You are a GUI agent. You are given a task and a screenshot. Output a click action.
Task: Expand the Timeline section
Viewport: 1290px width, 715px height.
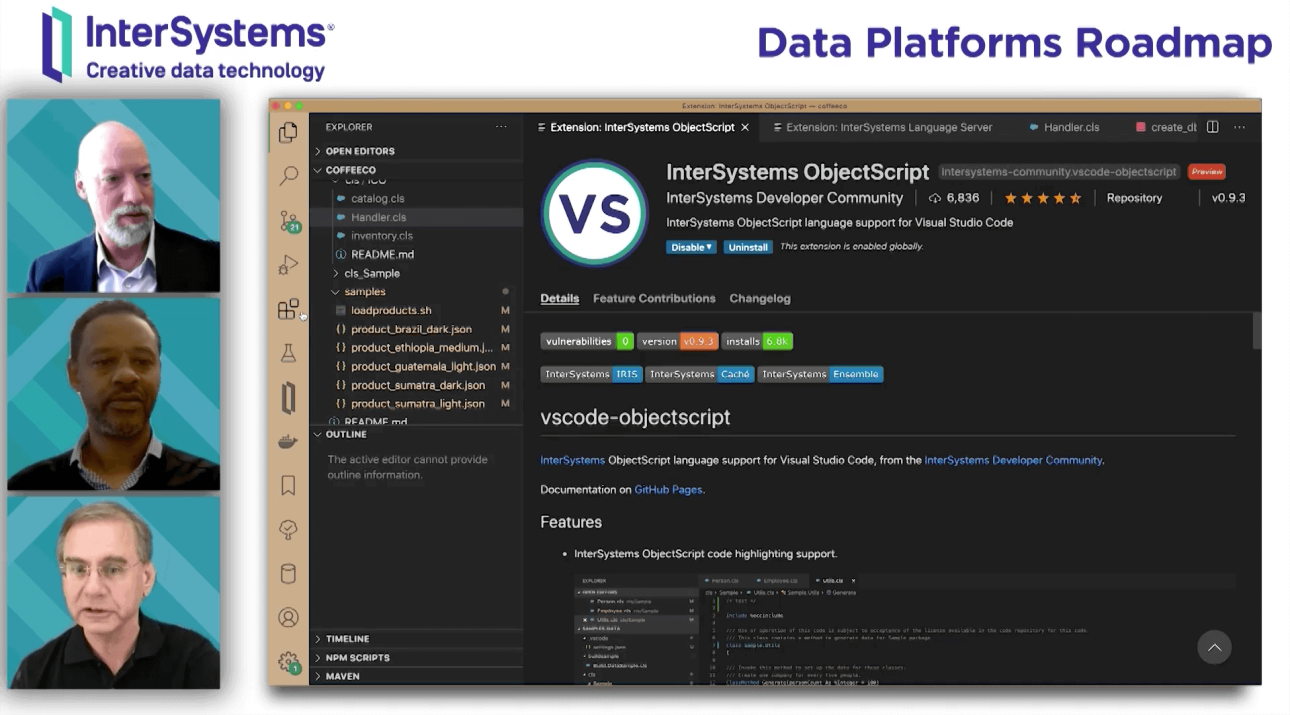click(347, 639)
